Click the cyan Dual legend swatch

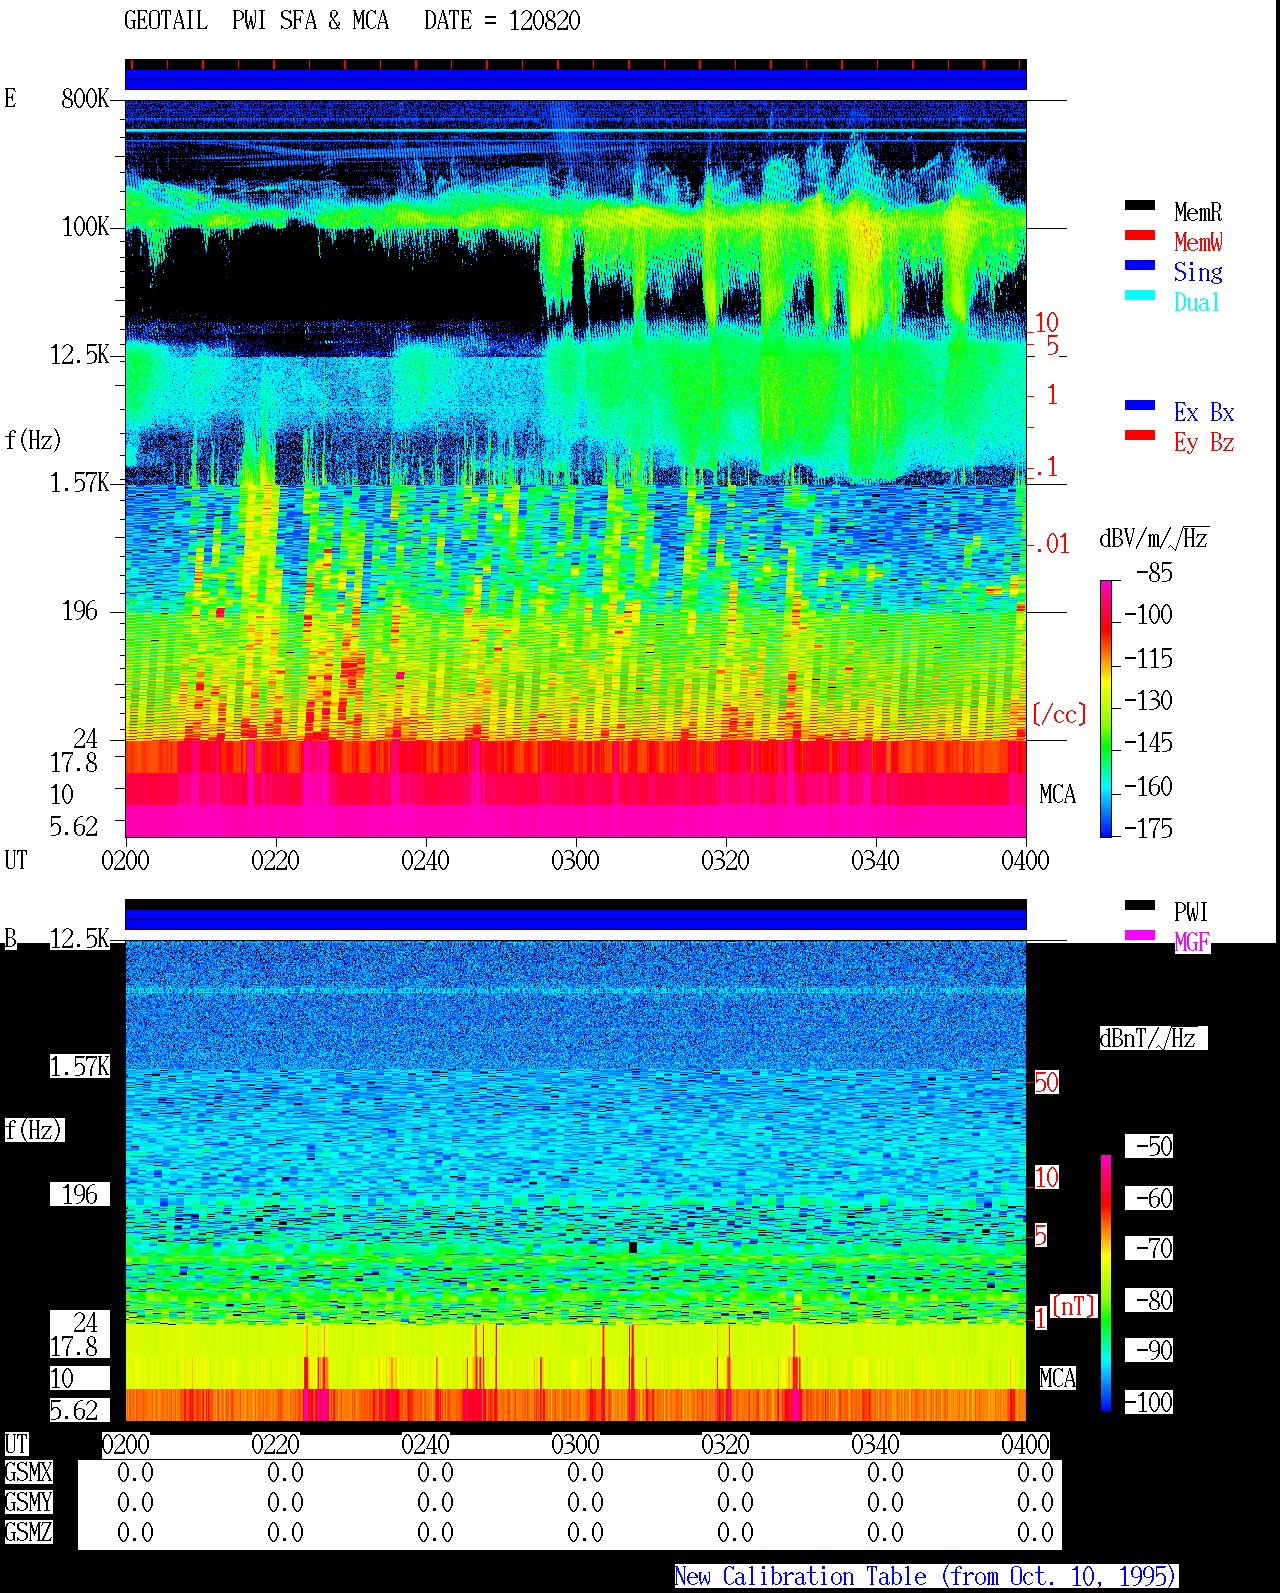click(1140, 295)
